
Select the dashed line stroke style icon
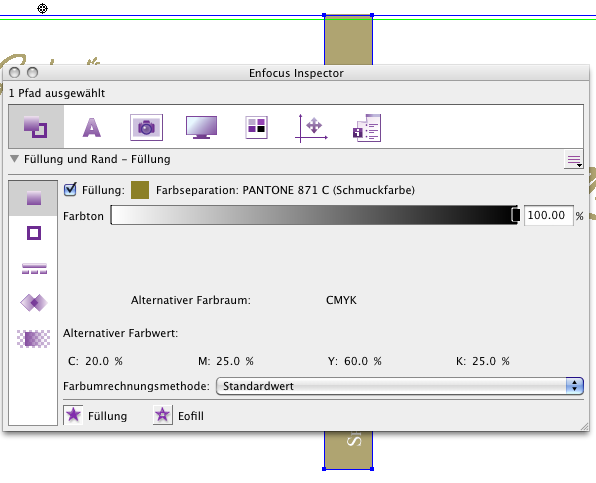34,268
